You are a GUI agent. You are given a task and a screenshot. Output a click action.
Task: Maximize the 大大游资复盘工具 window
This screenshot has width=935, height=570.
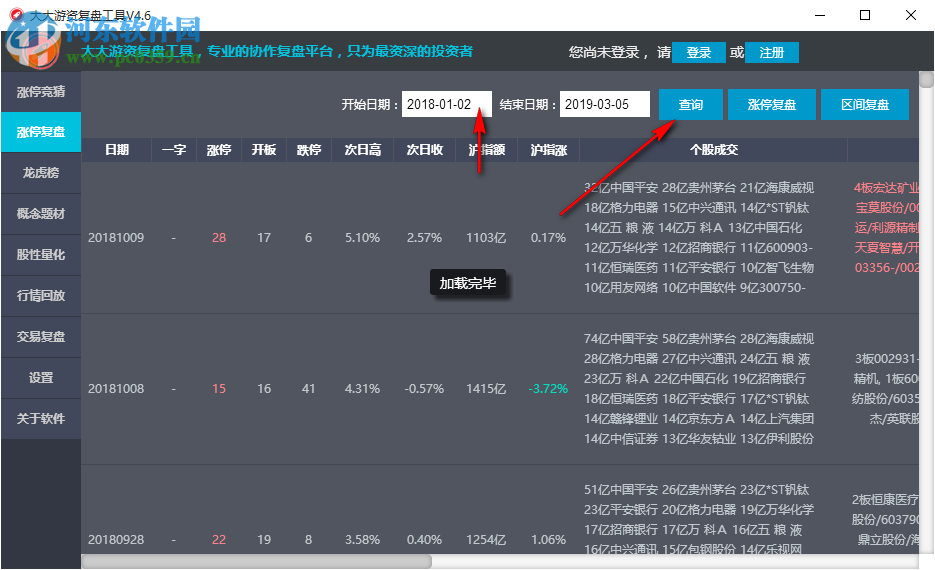point(865,16)
